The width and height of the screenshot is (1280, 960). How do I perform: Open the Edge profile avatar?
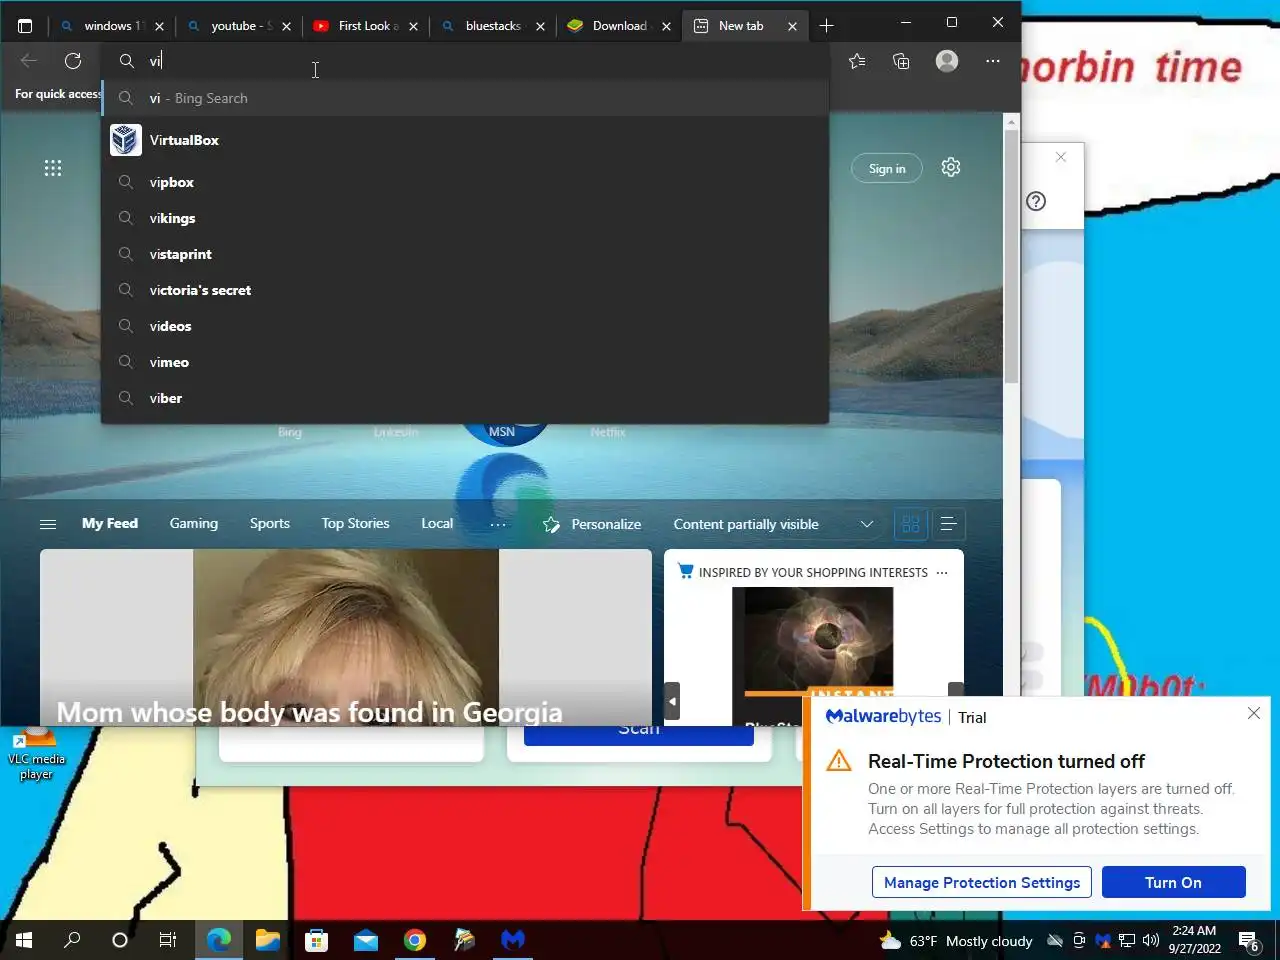point(947,61)
